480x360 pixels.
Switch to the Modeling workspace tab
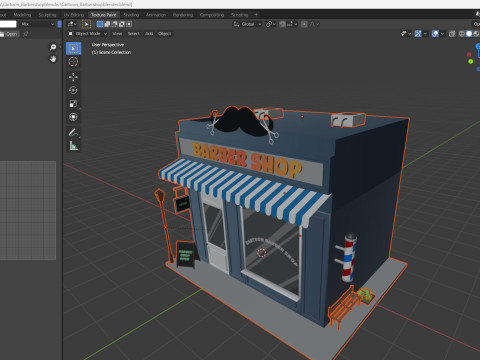(22, 15)
